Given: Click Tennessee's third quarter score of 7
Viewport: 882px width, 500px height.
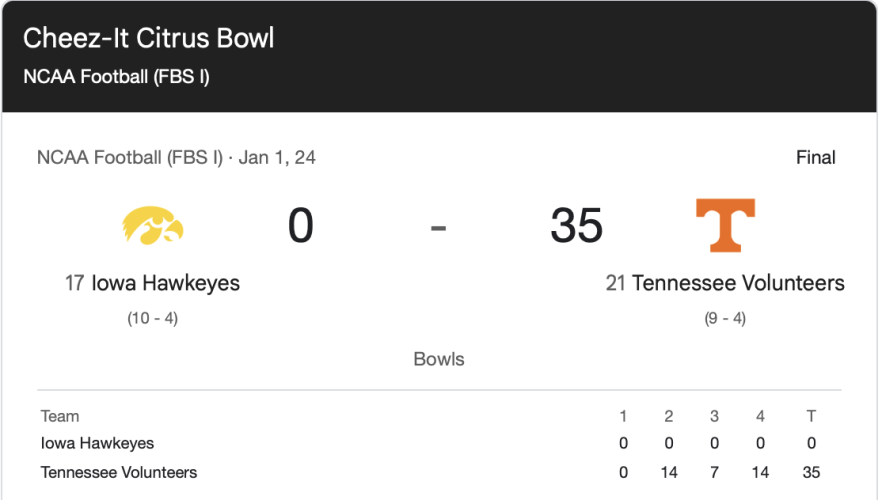Looking at the screenshot, I should point(715,472).
